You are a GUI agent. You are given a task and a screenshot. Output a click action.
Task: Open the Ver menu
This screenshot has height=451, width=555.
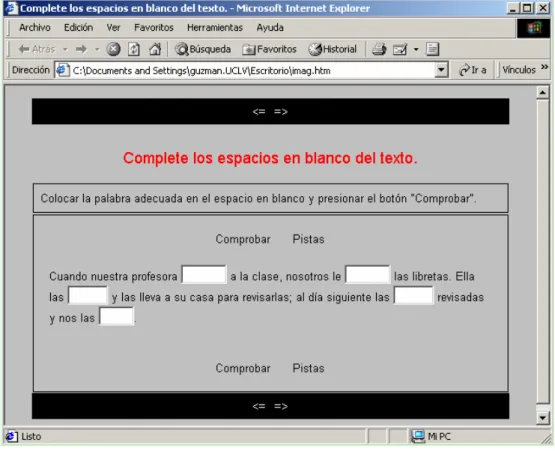point(113,27)
